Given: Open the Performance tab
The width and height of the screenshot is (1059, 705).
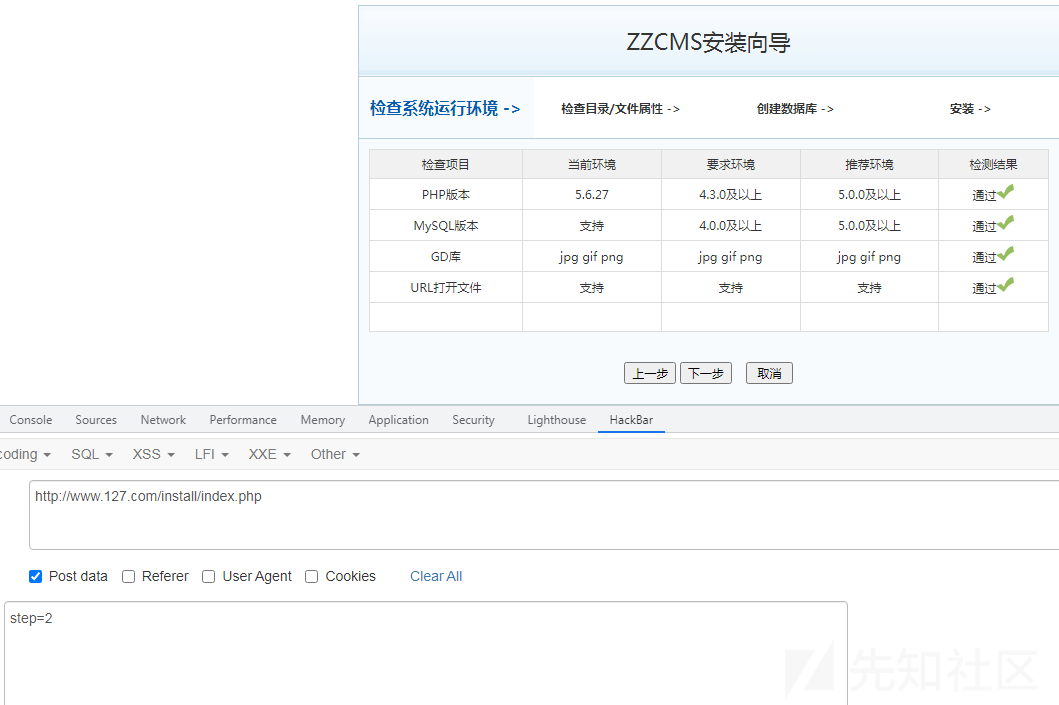Looking at the screenshot, I should click(x=243, y=420).
